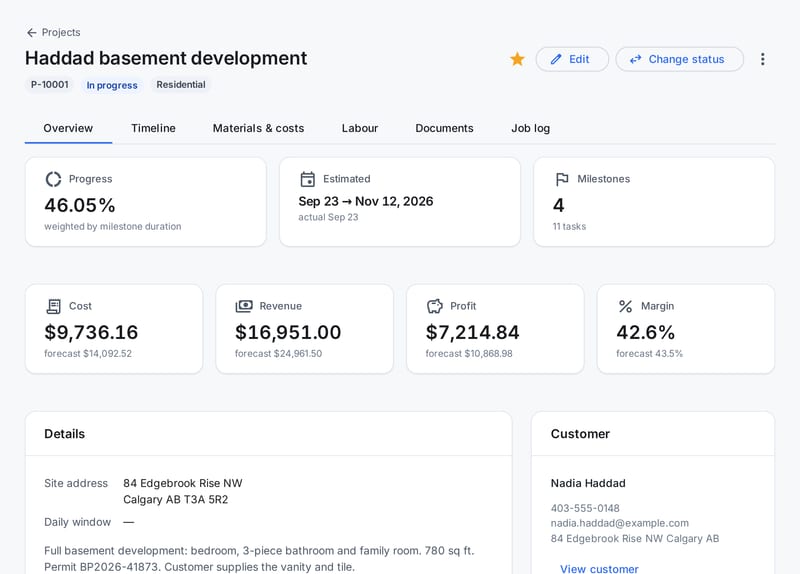Click the Permit BP2026-41873 description line
The image size is (800, 574).
point(199,567)
